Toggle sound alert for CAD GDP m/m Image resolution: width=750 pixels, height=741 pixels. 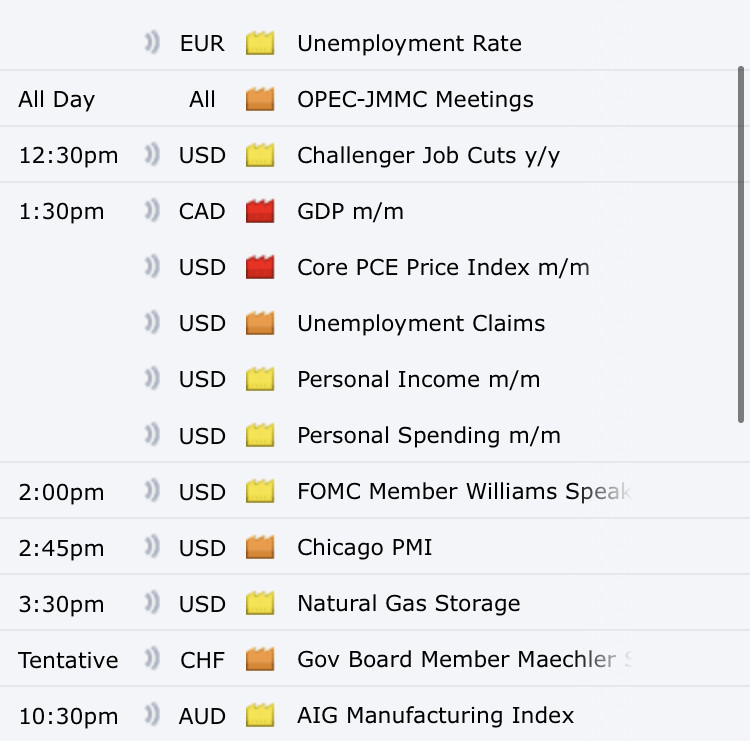coord(152,212)
